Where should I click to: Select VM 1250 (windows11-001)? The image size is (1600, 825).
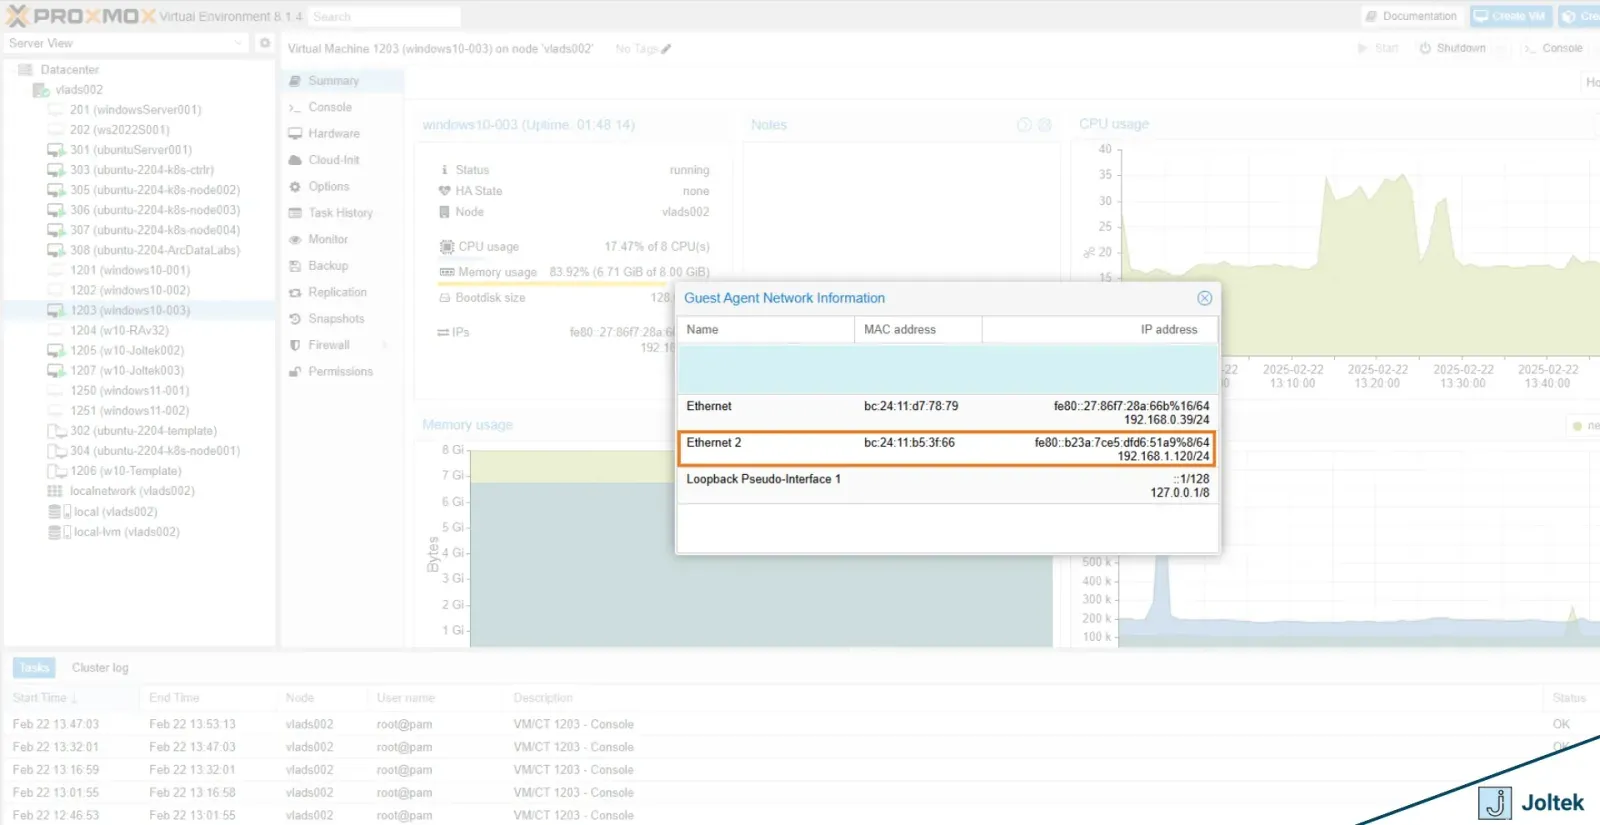coord(129,390)
